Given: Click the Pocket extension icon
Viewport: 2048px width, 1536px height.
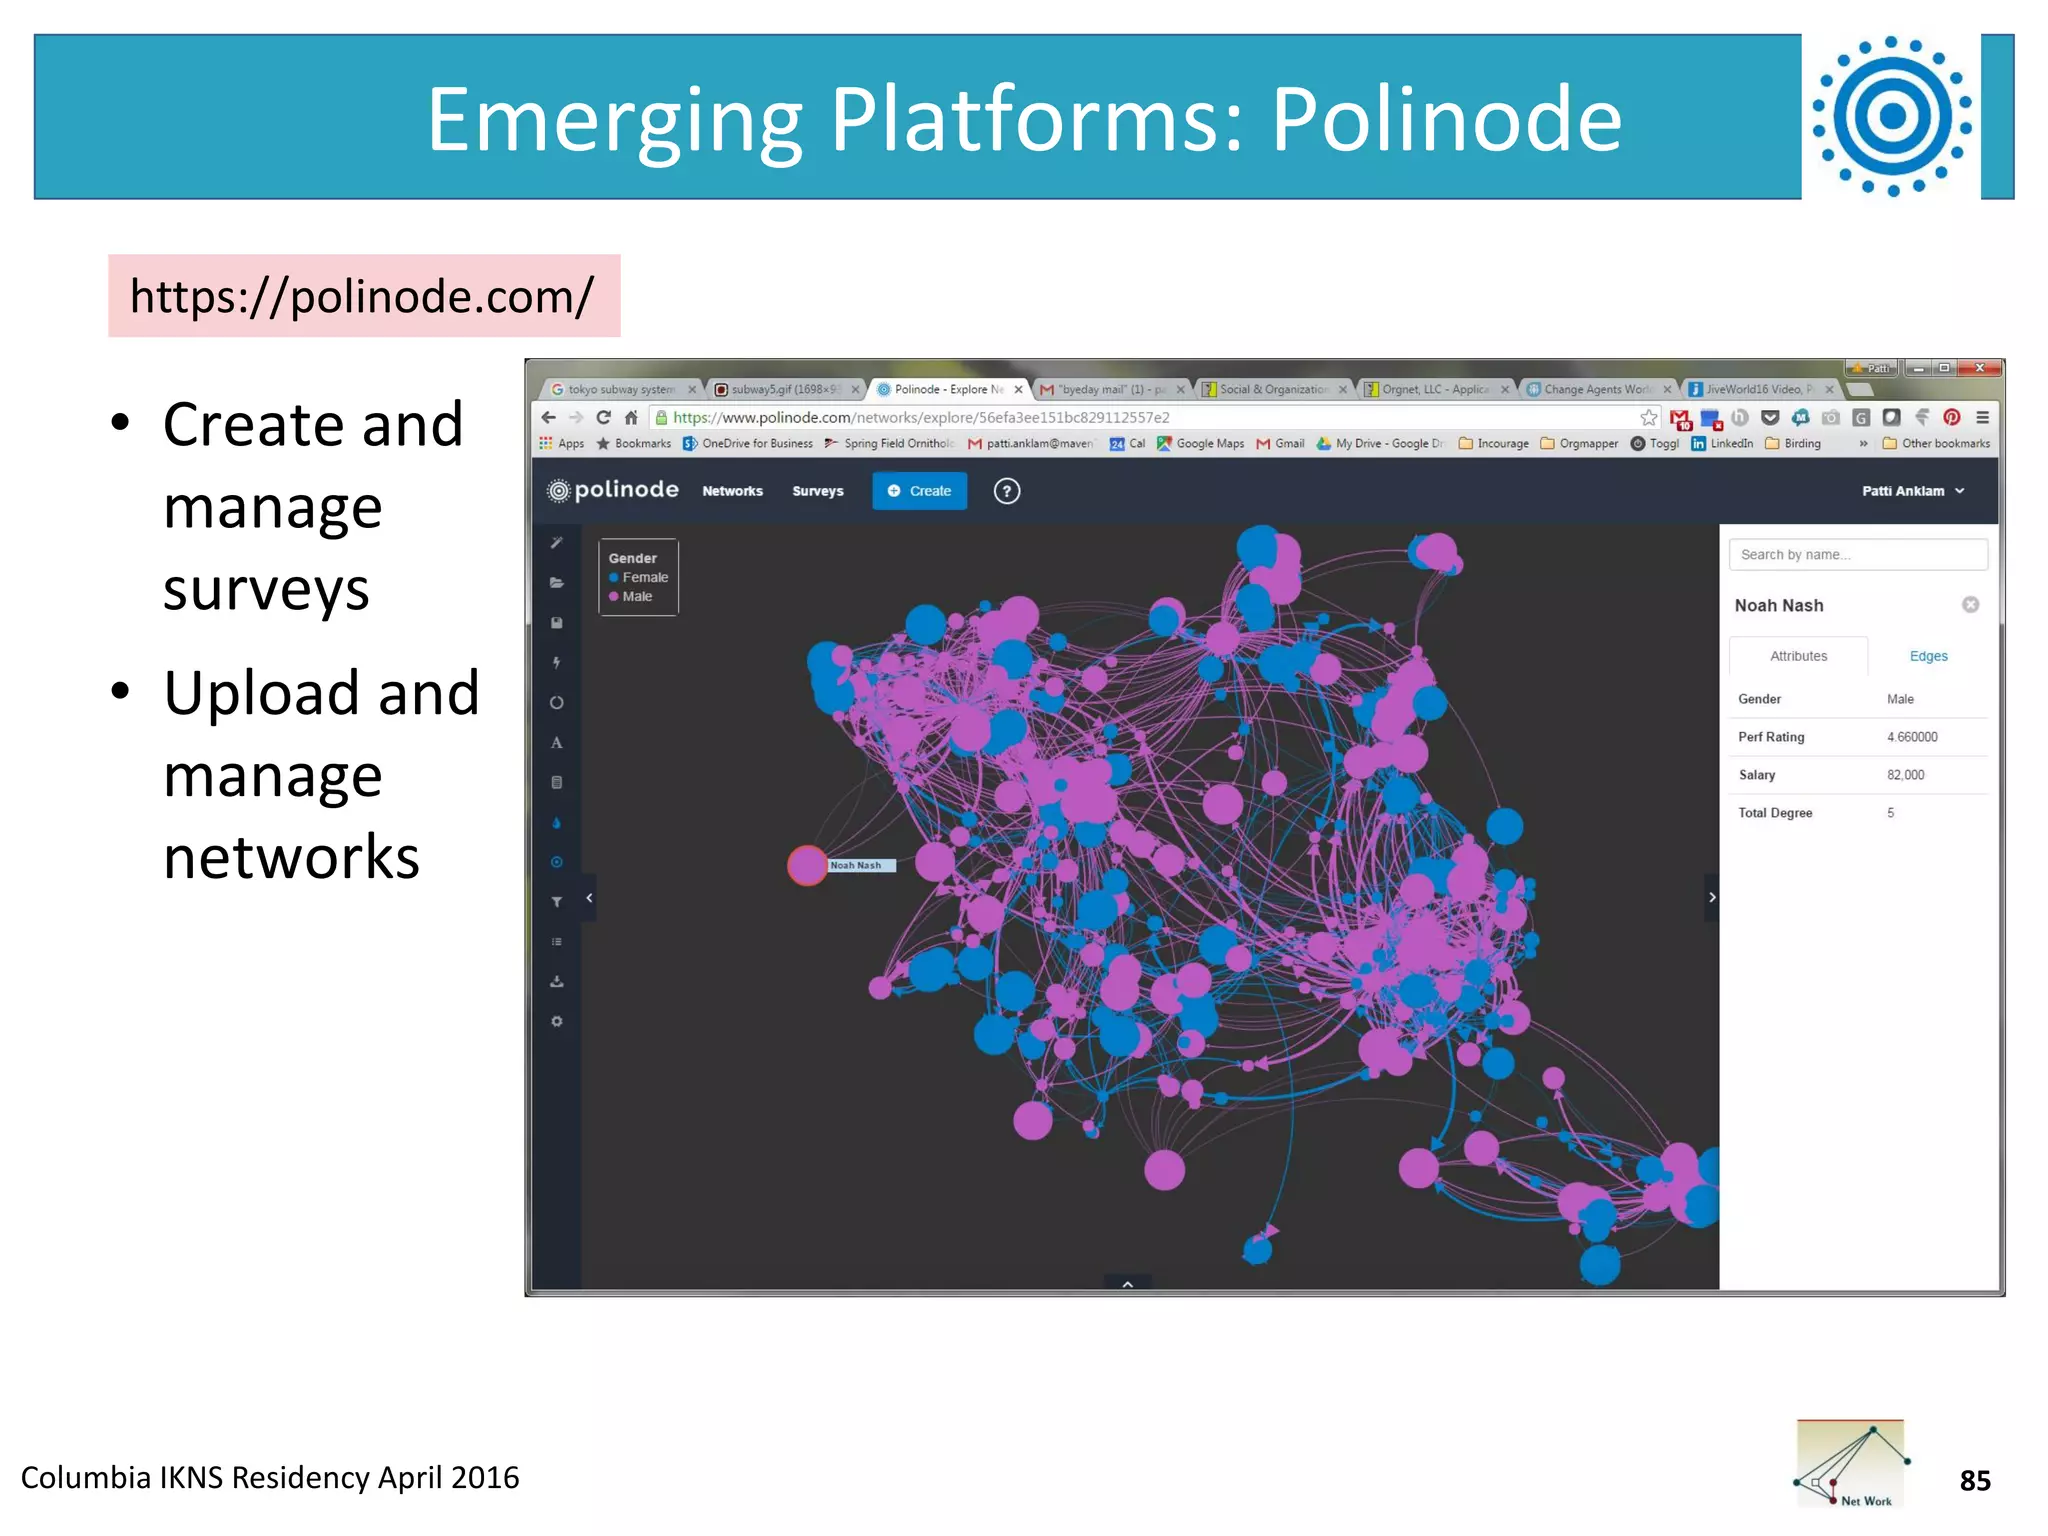Looking at the screenshot, I should (1770, 418).
